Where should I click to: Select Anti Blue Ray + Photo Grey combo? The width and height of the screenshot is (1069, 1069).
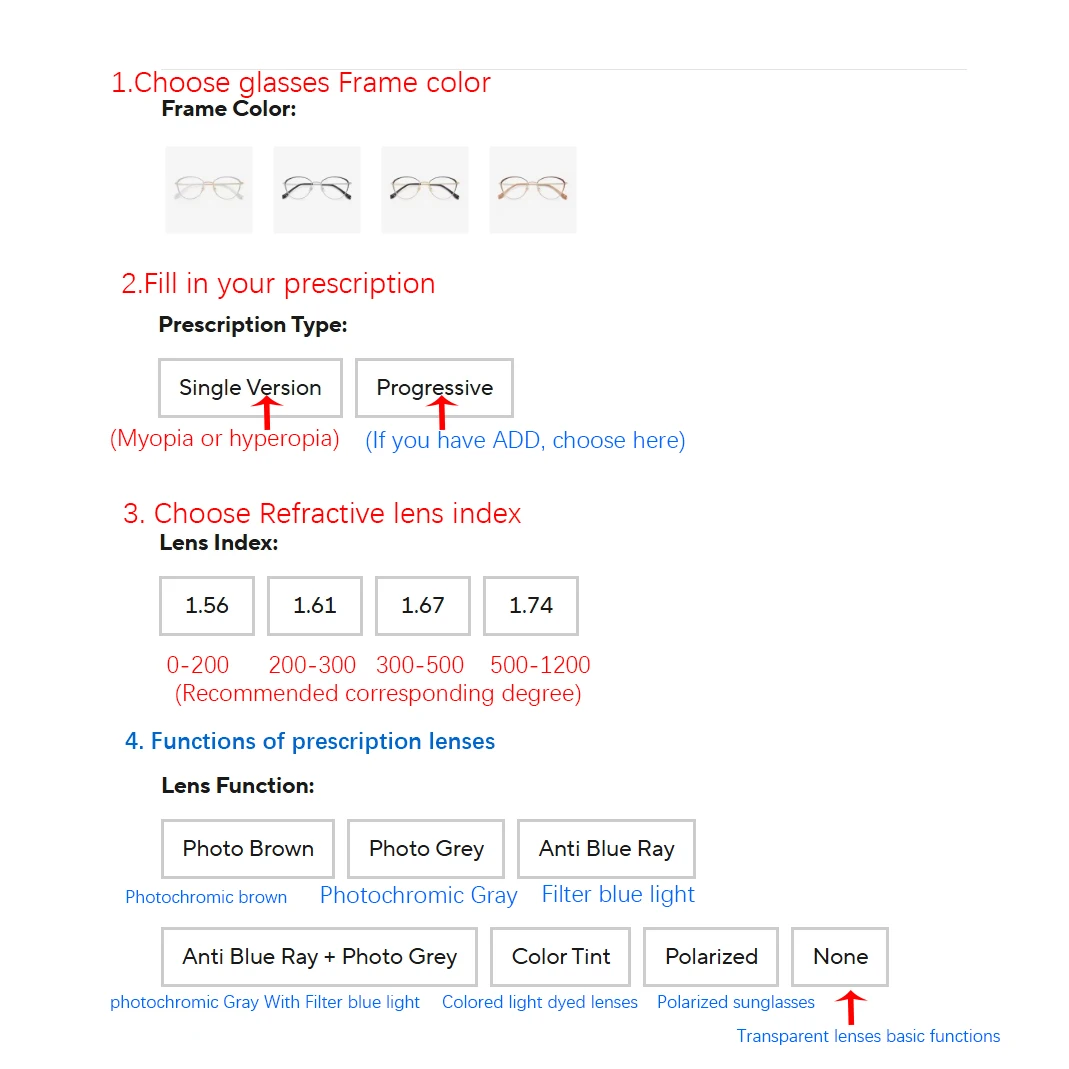point(319,957)
